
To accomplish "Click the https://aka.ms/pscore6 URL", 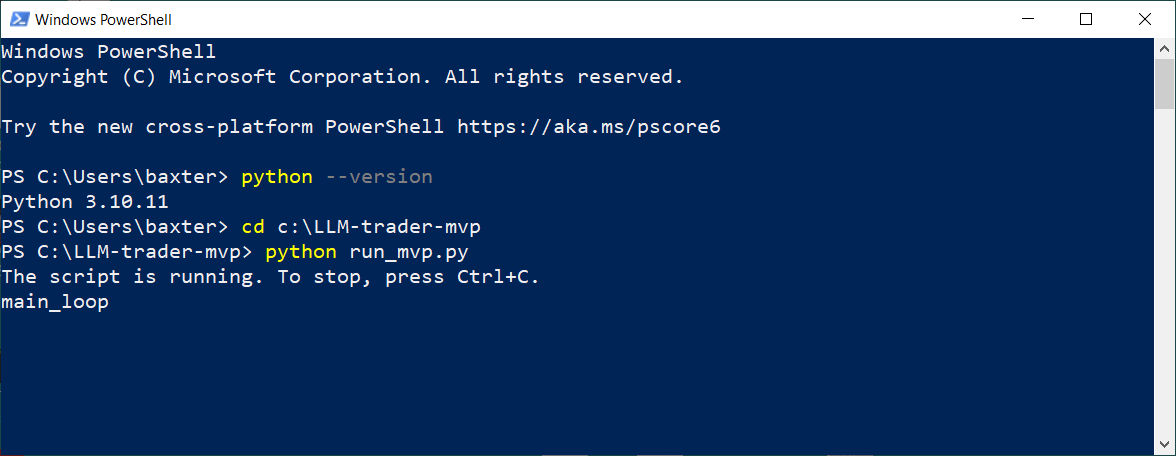I will (588, 127).
